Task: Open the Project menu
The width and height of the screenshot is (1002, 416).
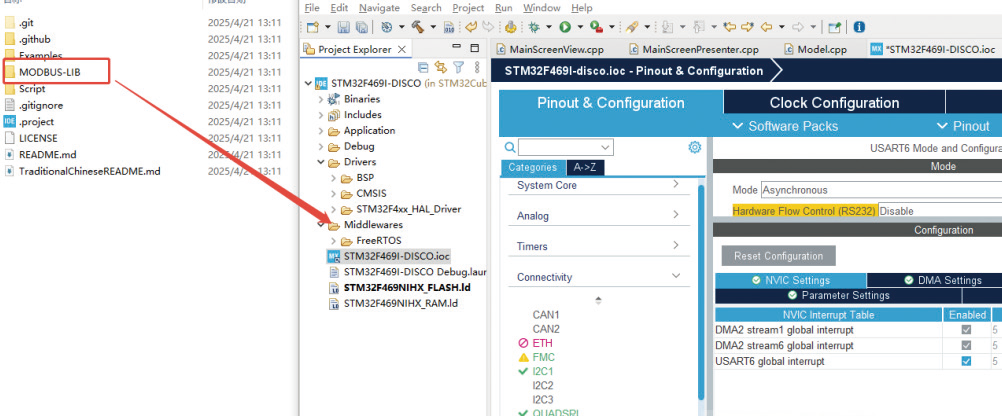Action: coord(468,8)
